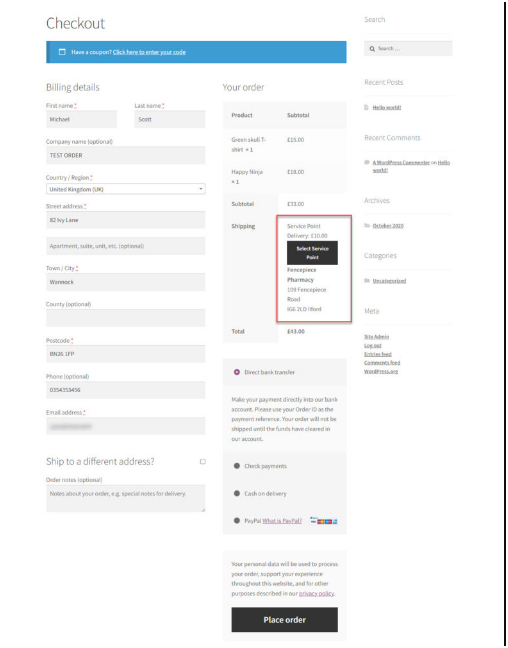
Task: Click the Select Service Point button
Action: (312, 253)
